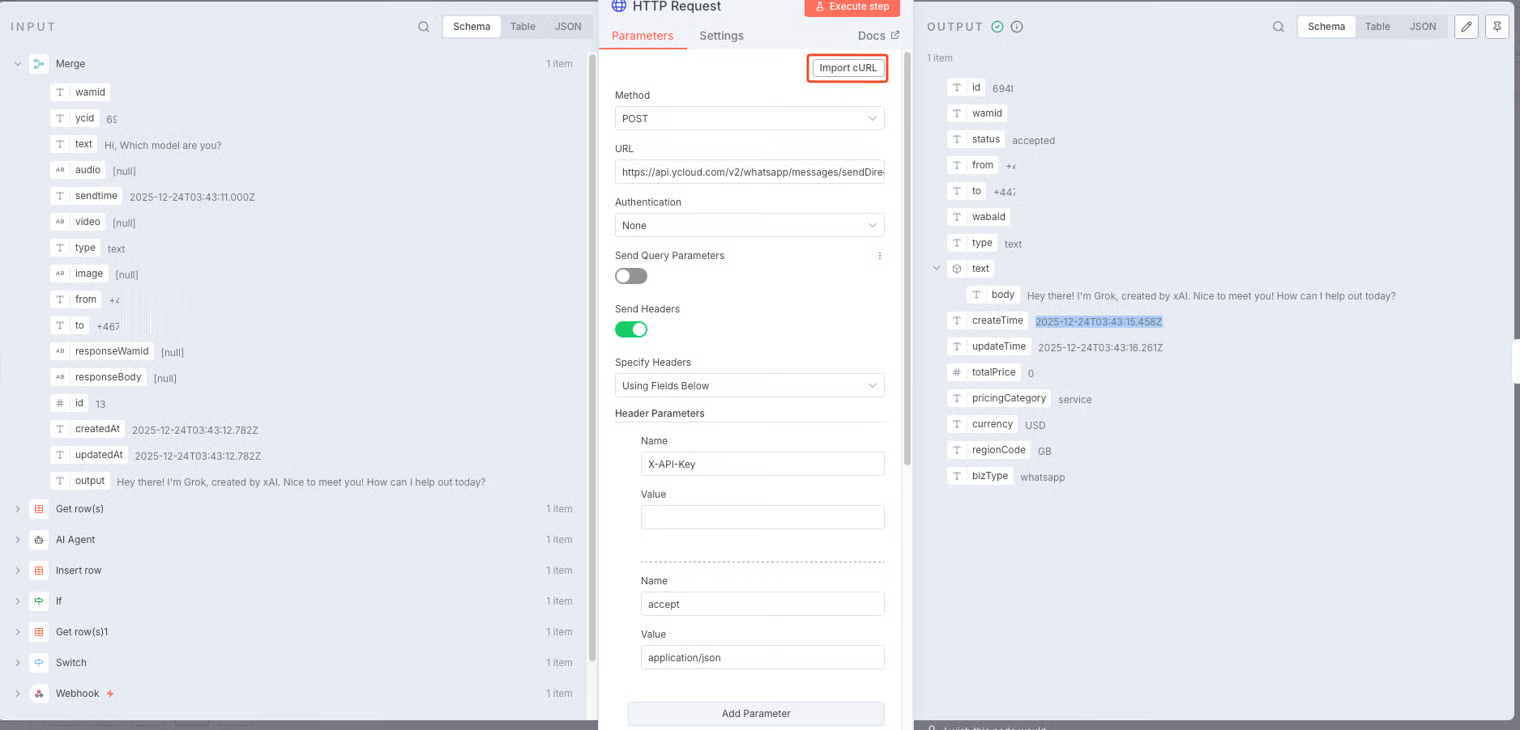Click the Import cURL button
Screen dimensions: 1520x730
point(848,68)
